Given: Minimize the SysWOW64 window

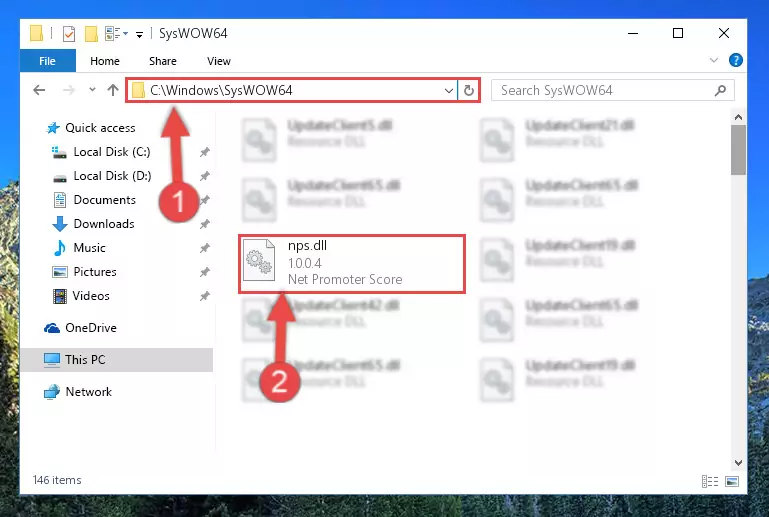Looking at the screenshot, I should coord(633,33).
